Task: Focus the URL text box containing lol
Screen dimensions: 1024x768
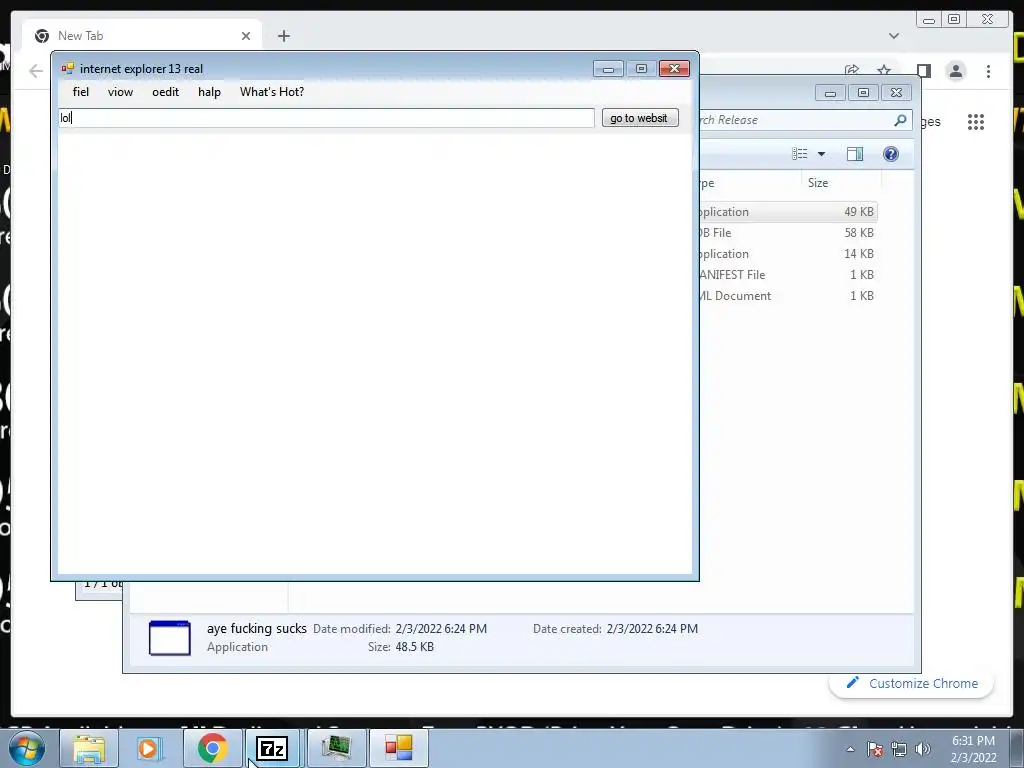Action: [327, 118]
